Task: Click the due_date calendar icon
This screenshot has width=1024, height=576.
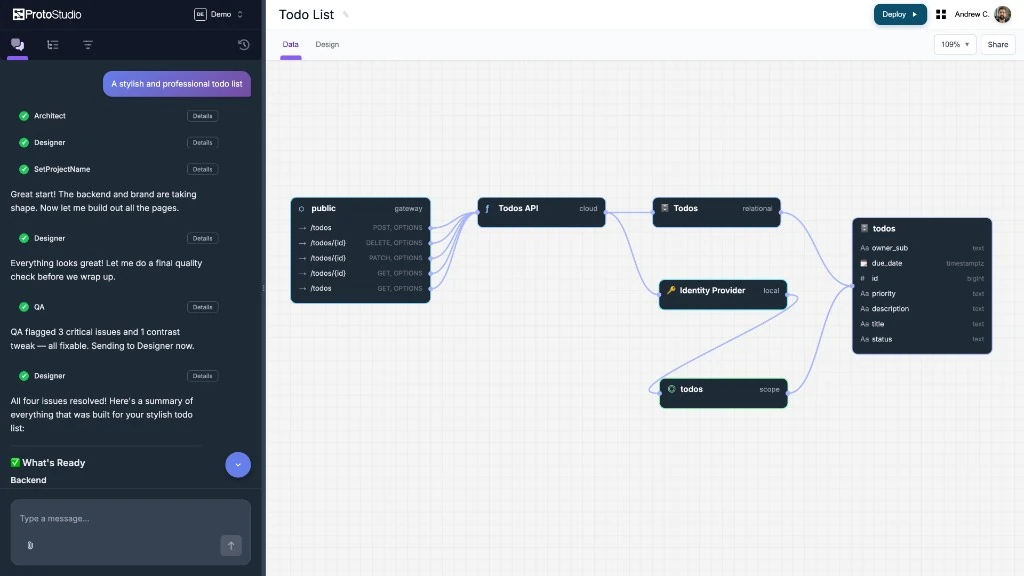Action: [864, 263]
